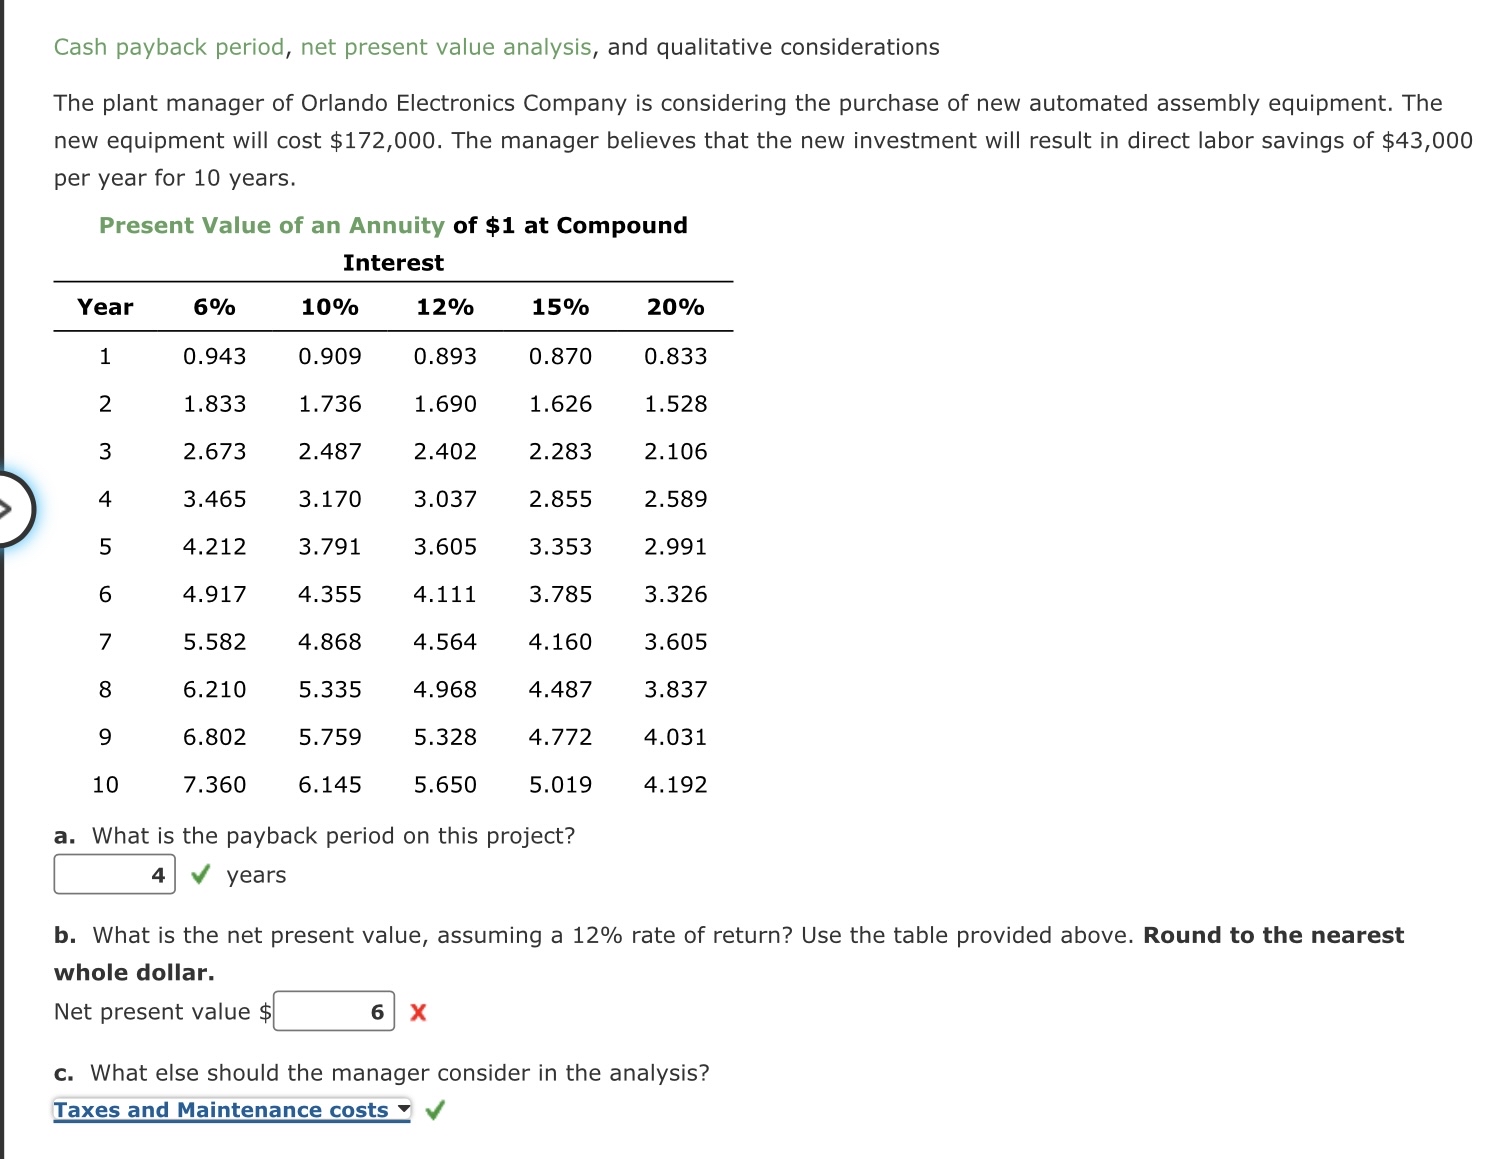This screenshot has height=1159, width=1486.
Task: Open the Cash payback period link
Action: coord(166,46)
